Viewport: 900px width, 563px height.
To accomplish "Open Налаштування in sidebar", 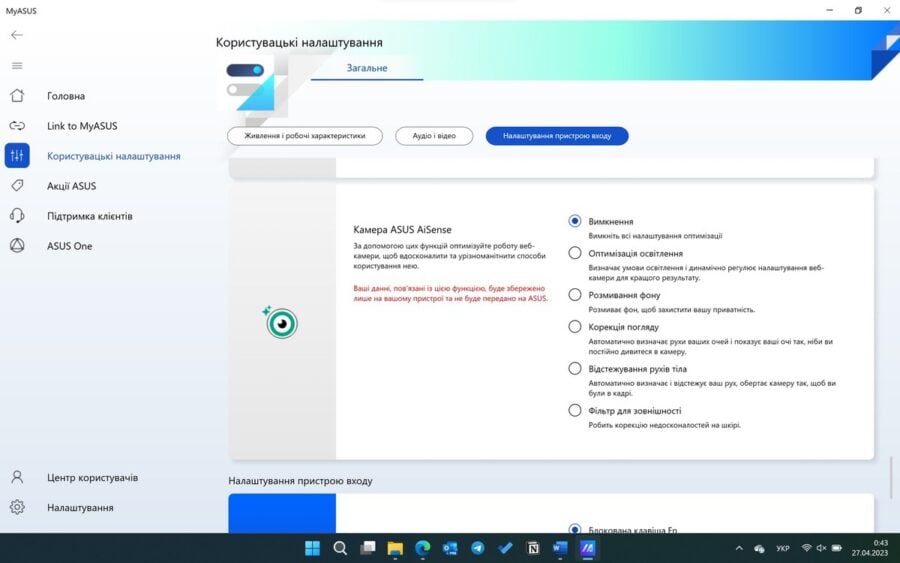I will click(x=80, y=507).
